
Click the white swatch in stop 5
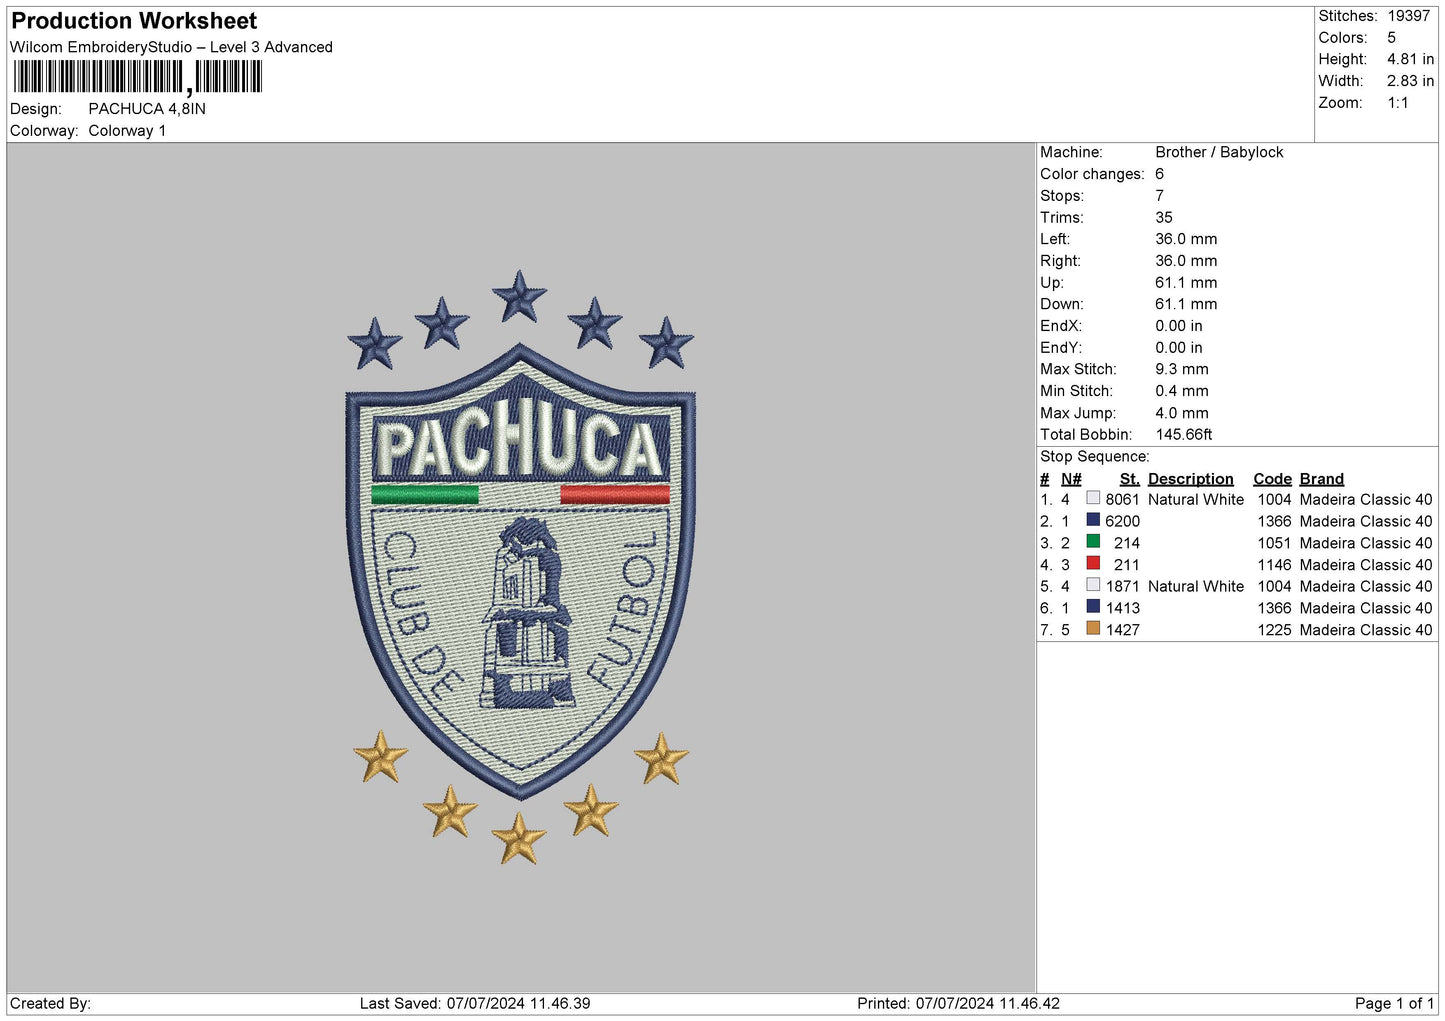(x=1093, y=585)
